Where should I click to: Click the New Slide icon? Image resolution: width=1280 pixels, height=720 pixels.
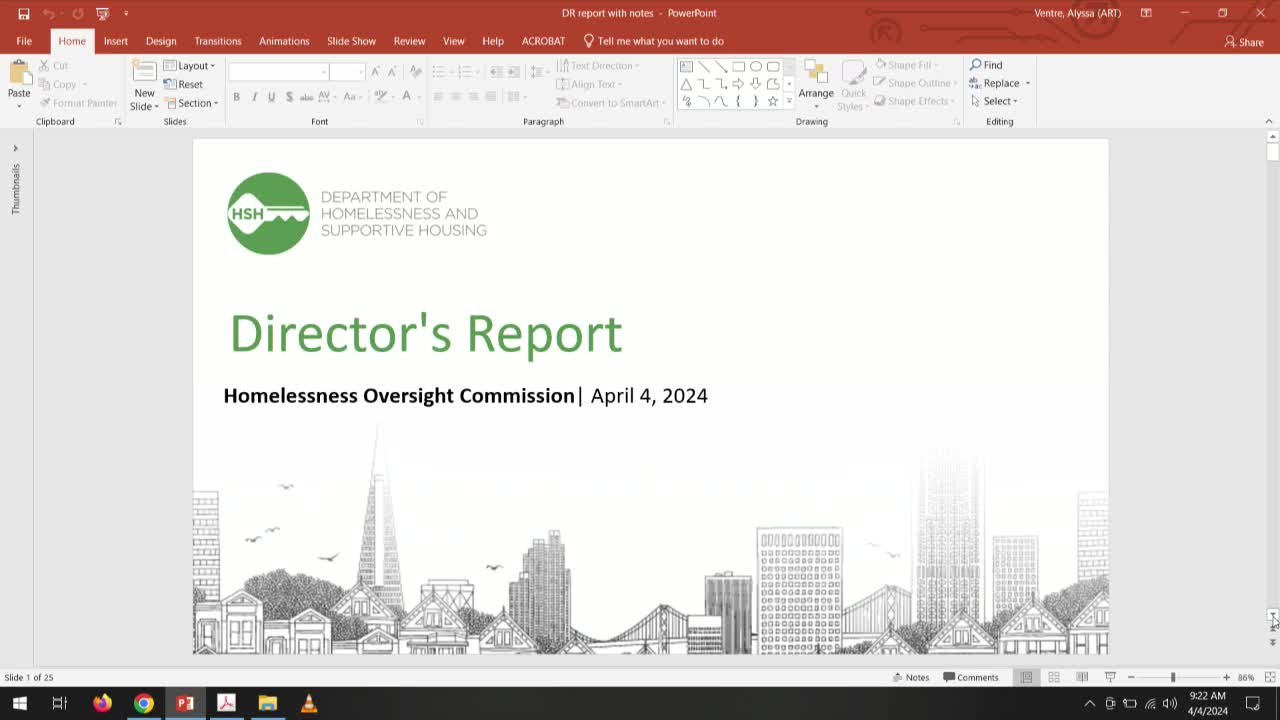(145, 73)
